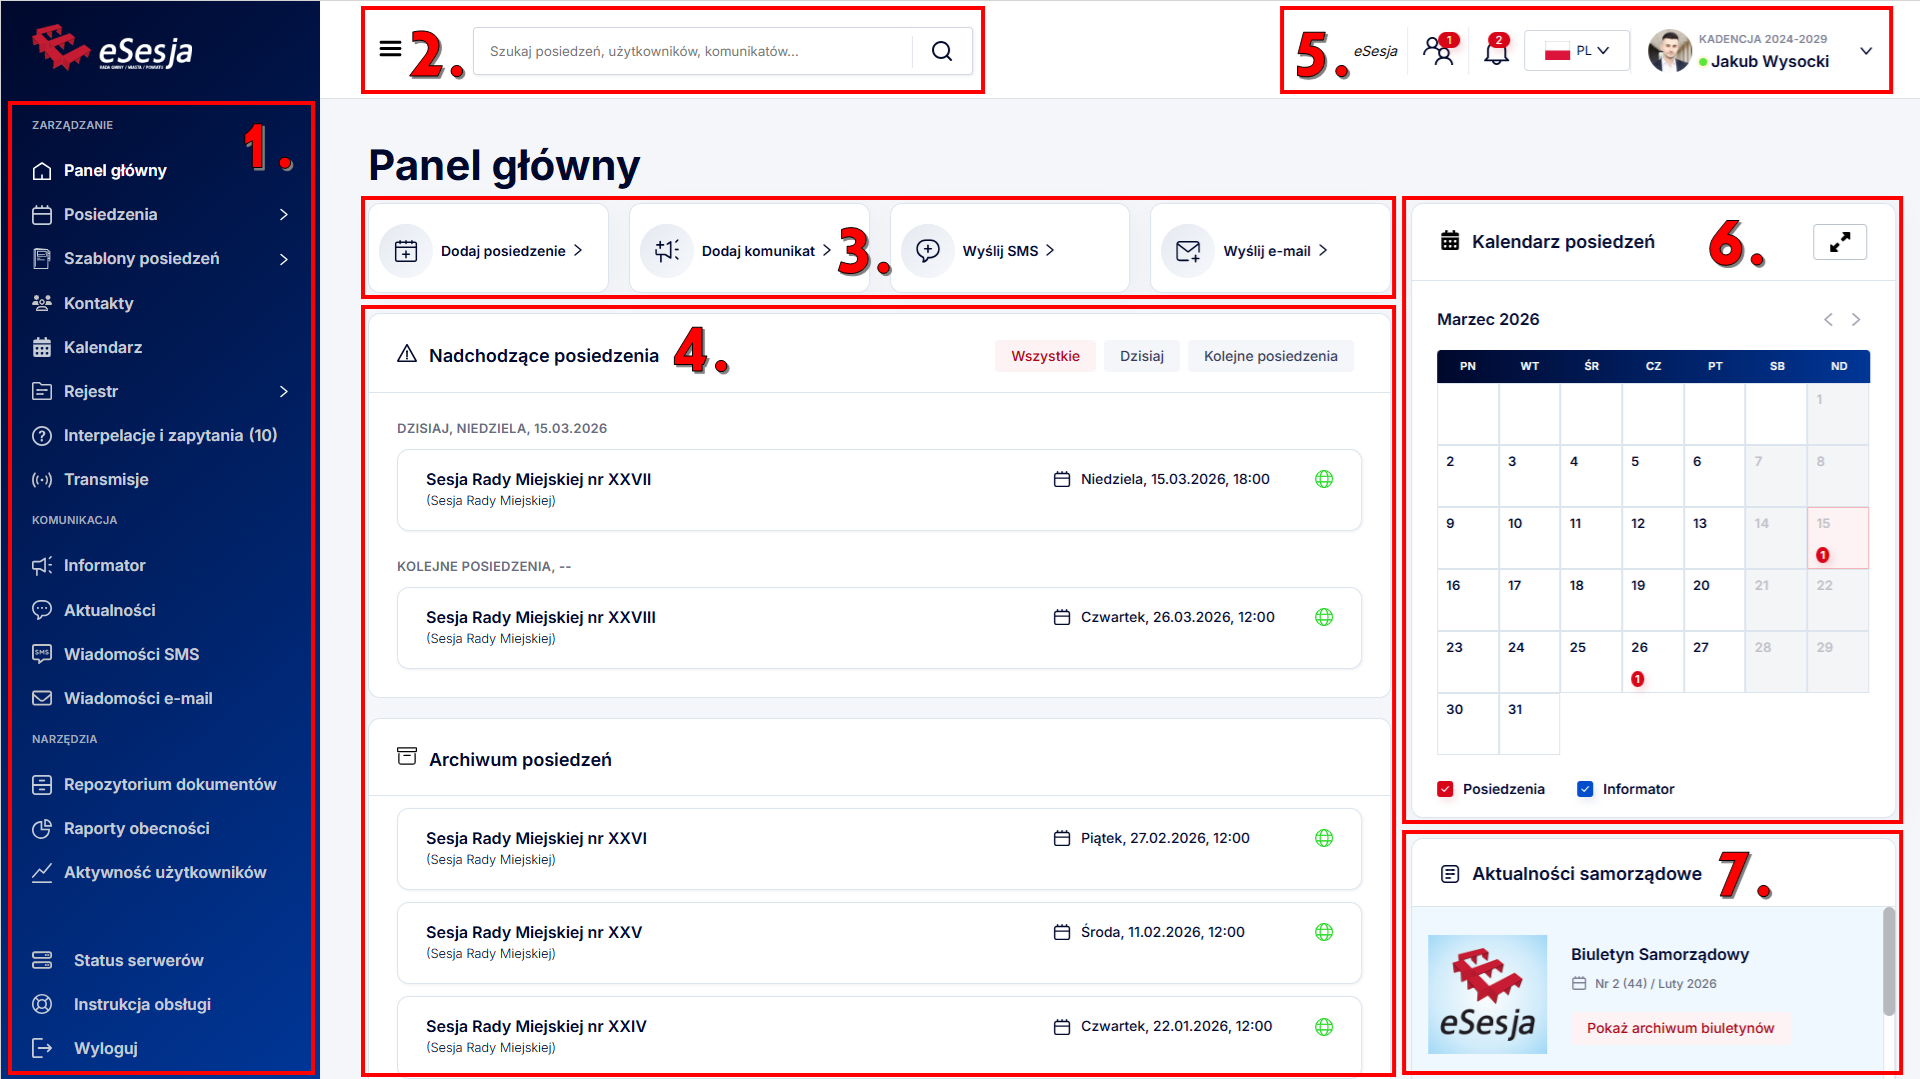This screenshot has height=1079, width=1920.
Task: Click globe icon for Sesja XXVII
Action: click(x=1324, y=479)
